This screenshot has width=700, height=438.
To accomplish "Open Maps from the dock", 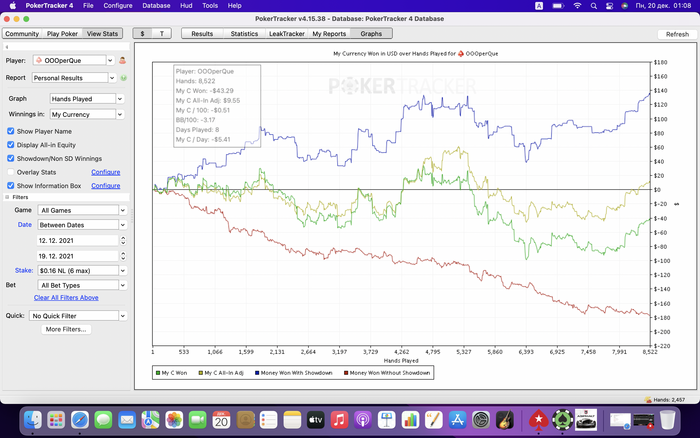I will pos(150,420).
